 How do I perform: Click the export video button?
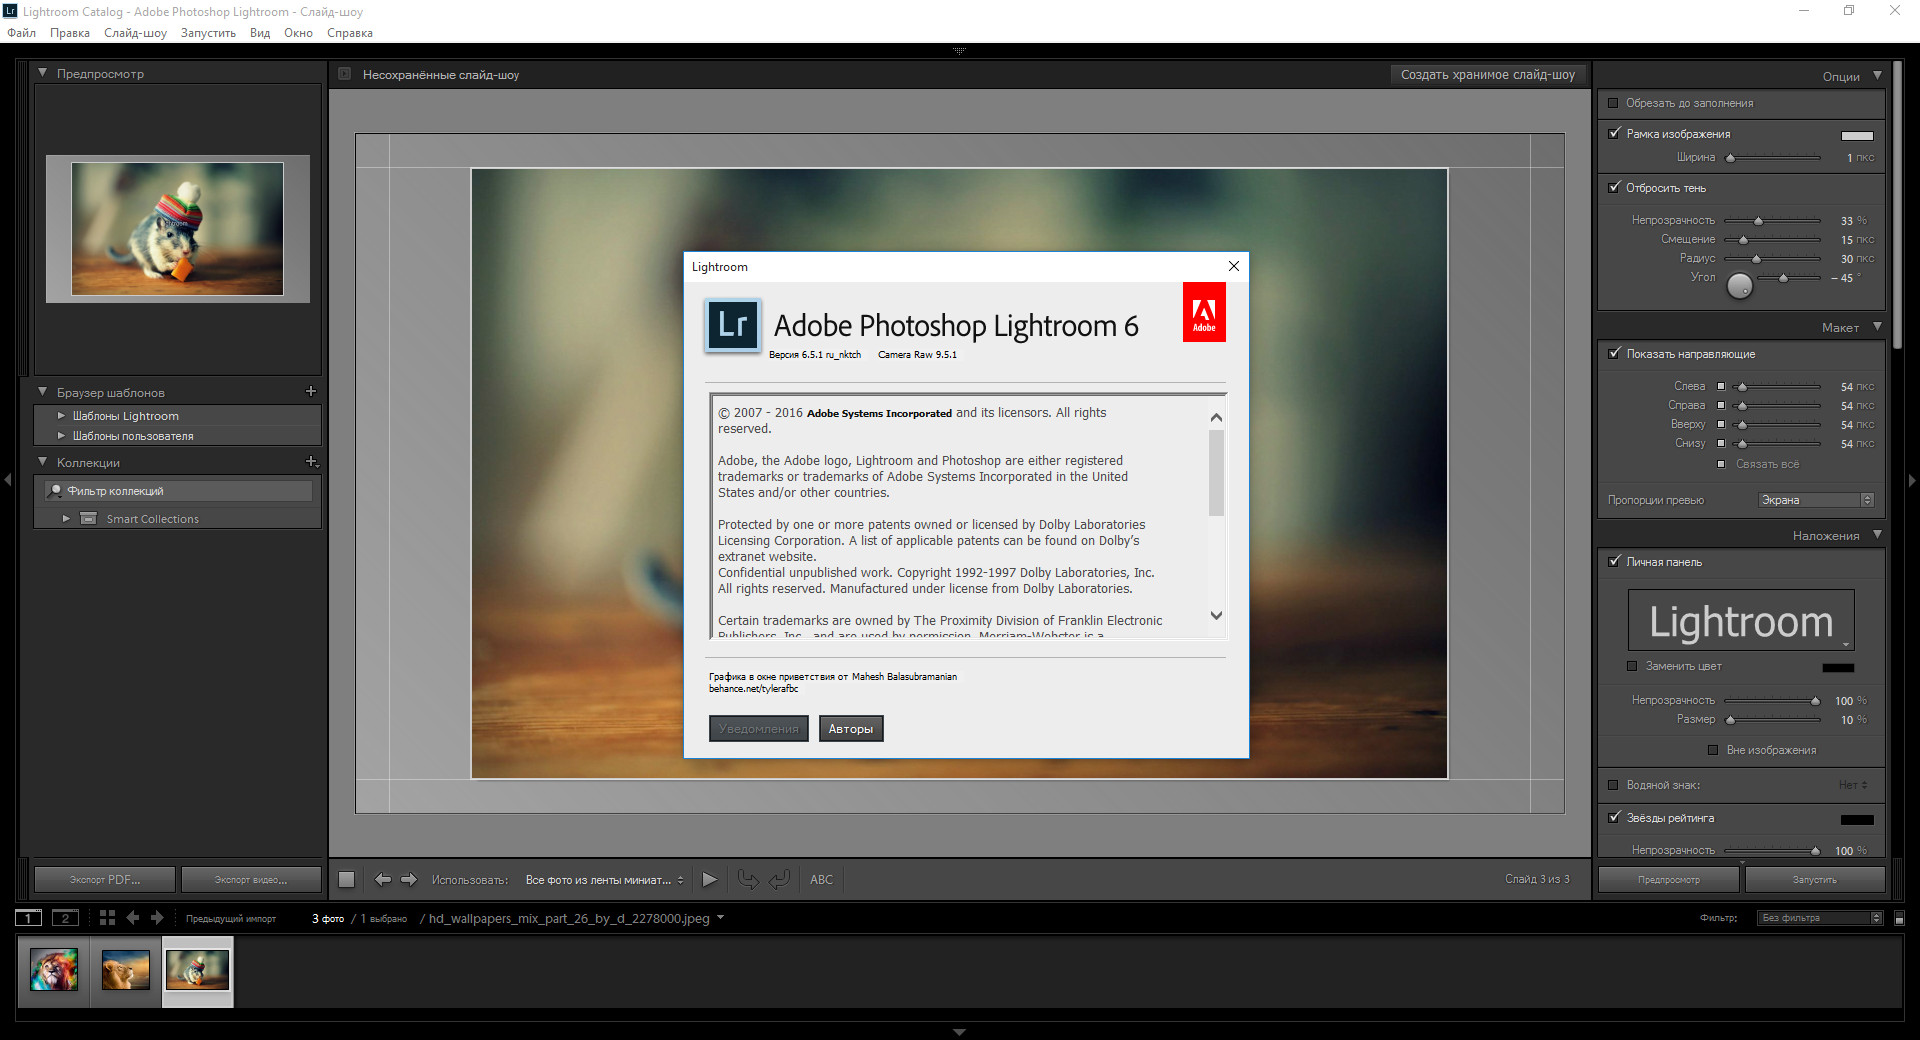click(251, 880)
